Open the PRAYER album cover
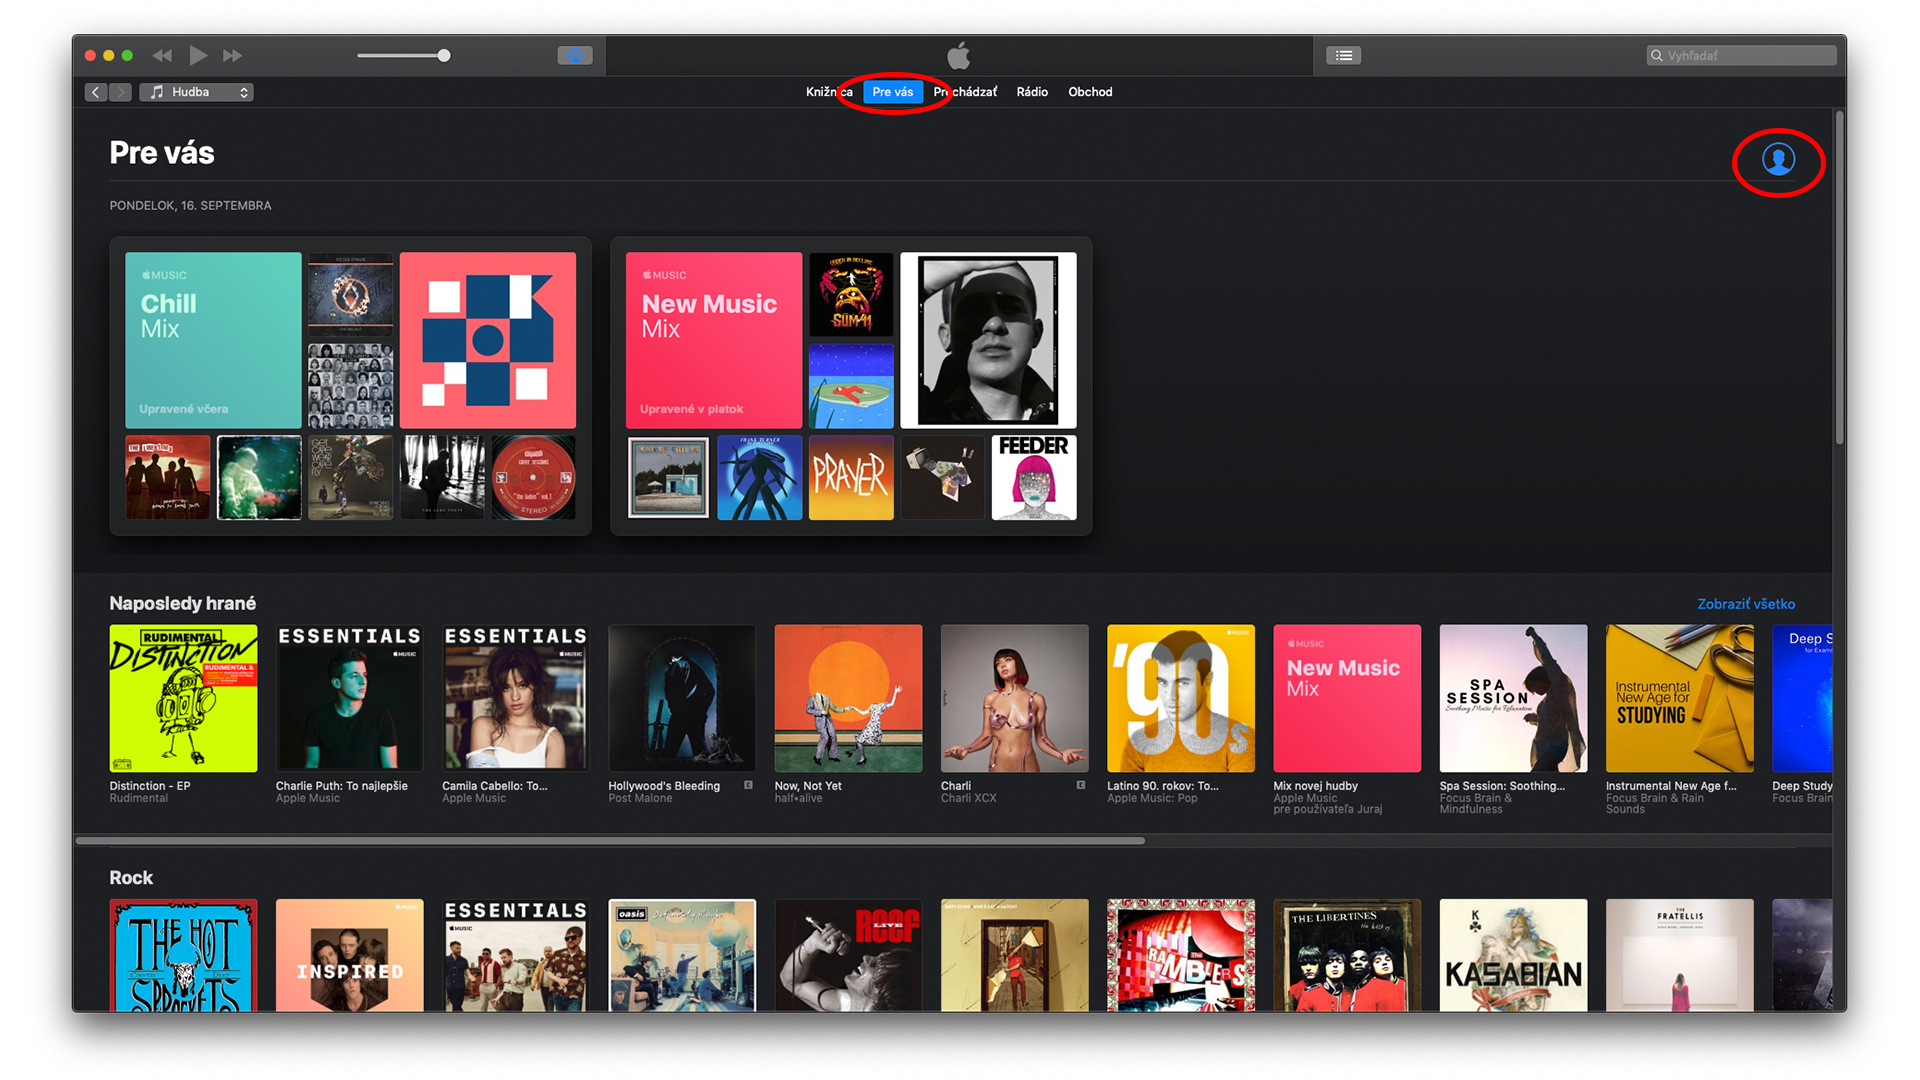Viewport: 1920px width, 1080px height. [851, 477]
